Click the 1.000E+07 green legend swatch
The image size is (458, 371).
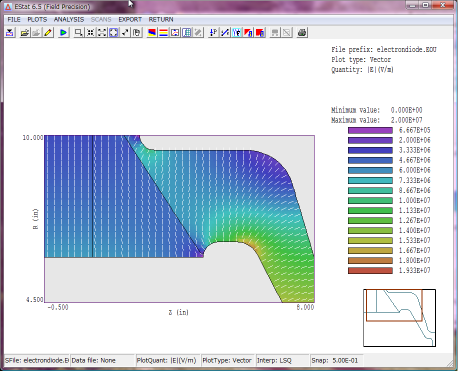coord(370,201)
